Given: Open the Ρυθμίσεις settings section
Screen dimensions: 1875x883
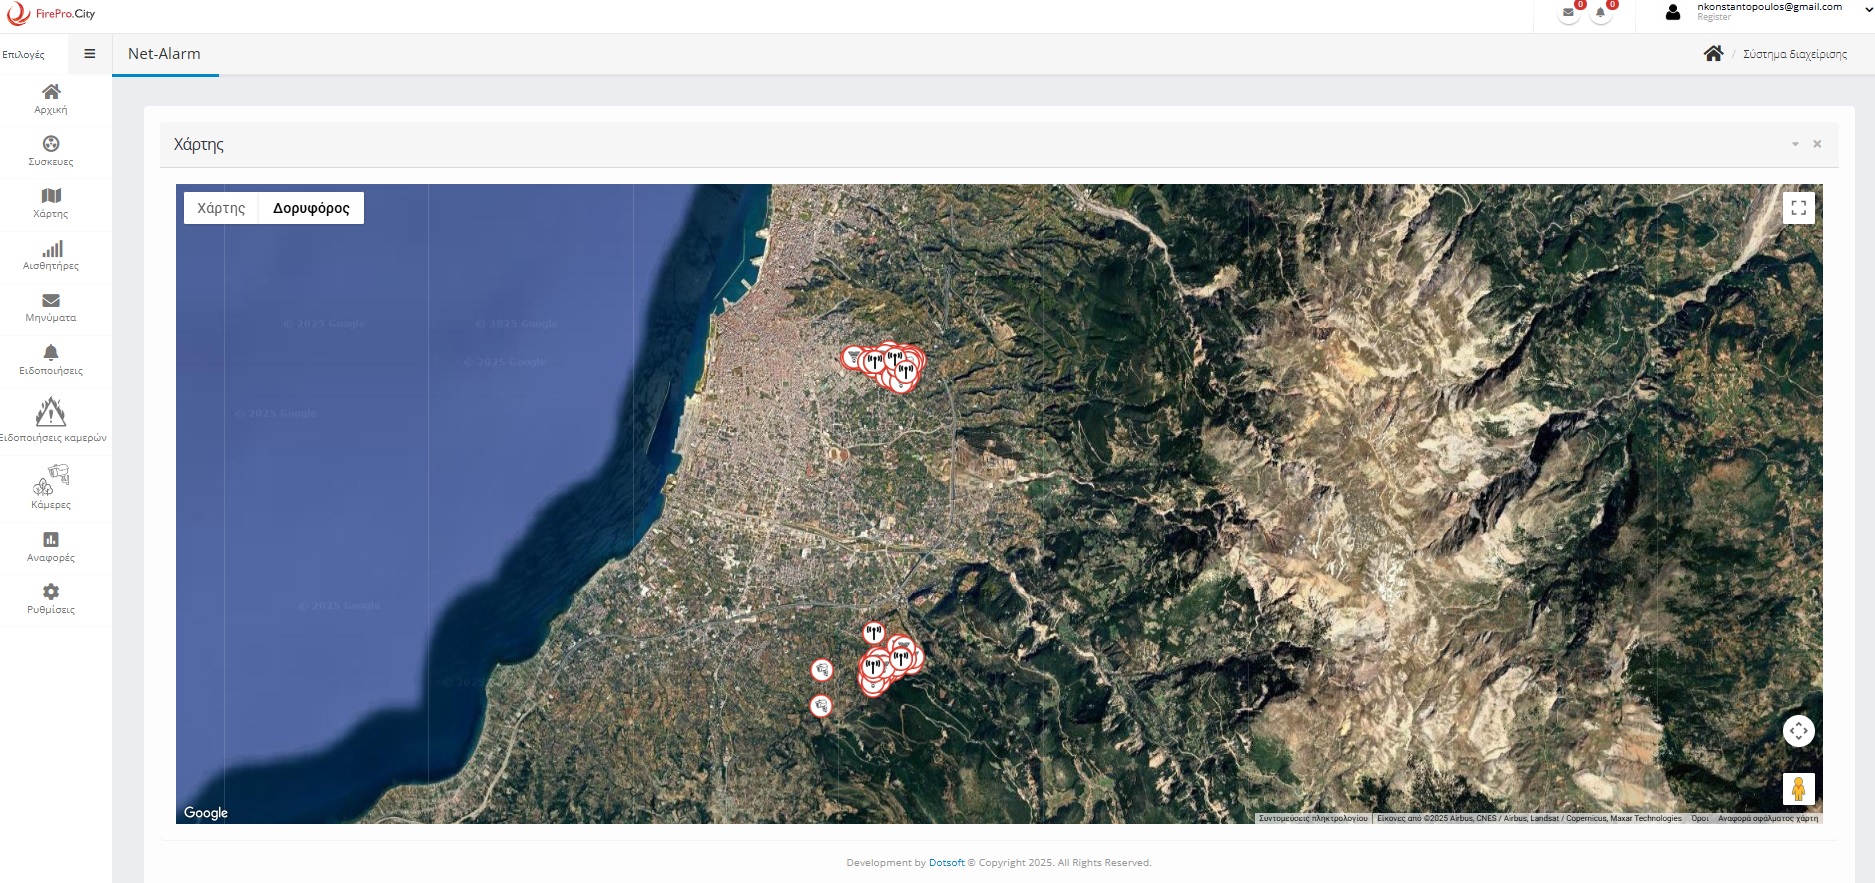Looking at the screenshot, I should (x=51, y=598).
